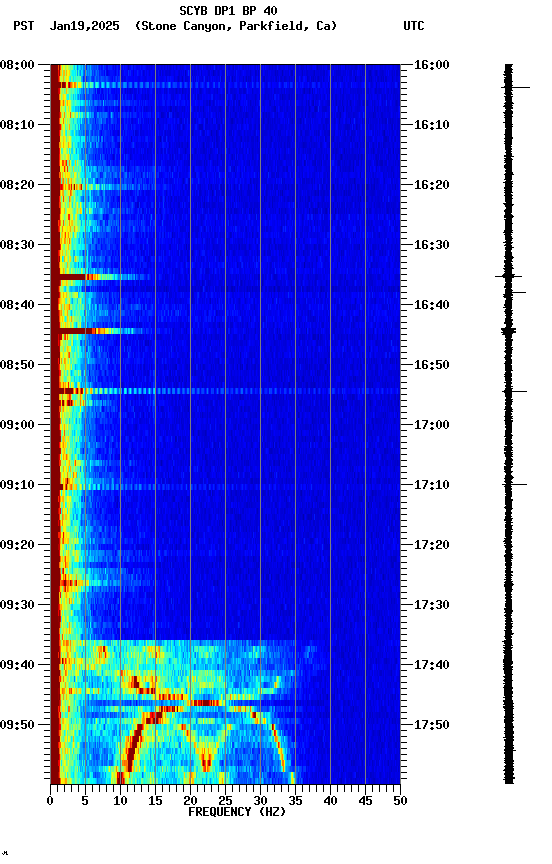Click the seismic event band near 08:44 PST
The image size is (552, 864).
[99, 331]
